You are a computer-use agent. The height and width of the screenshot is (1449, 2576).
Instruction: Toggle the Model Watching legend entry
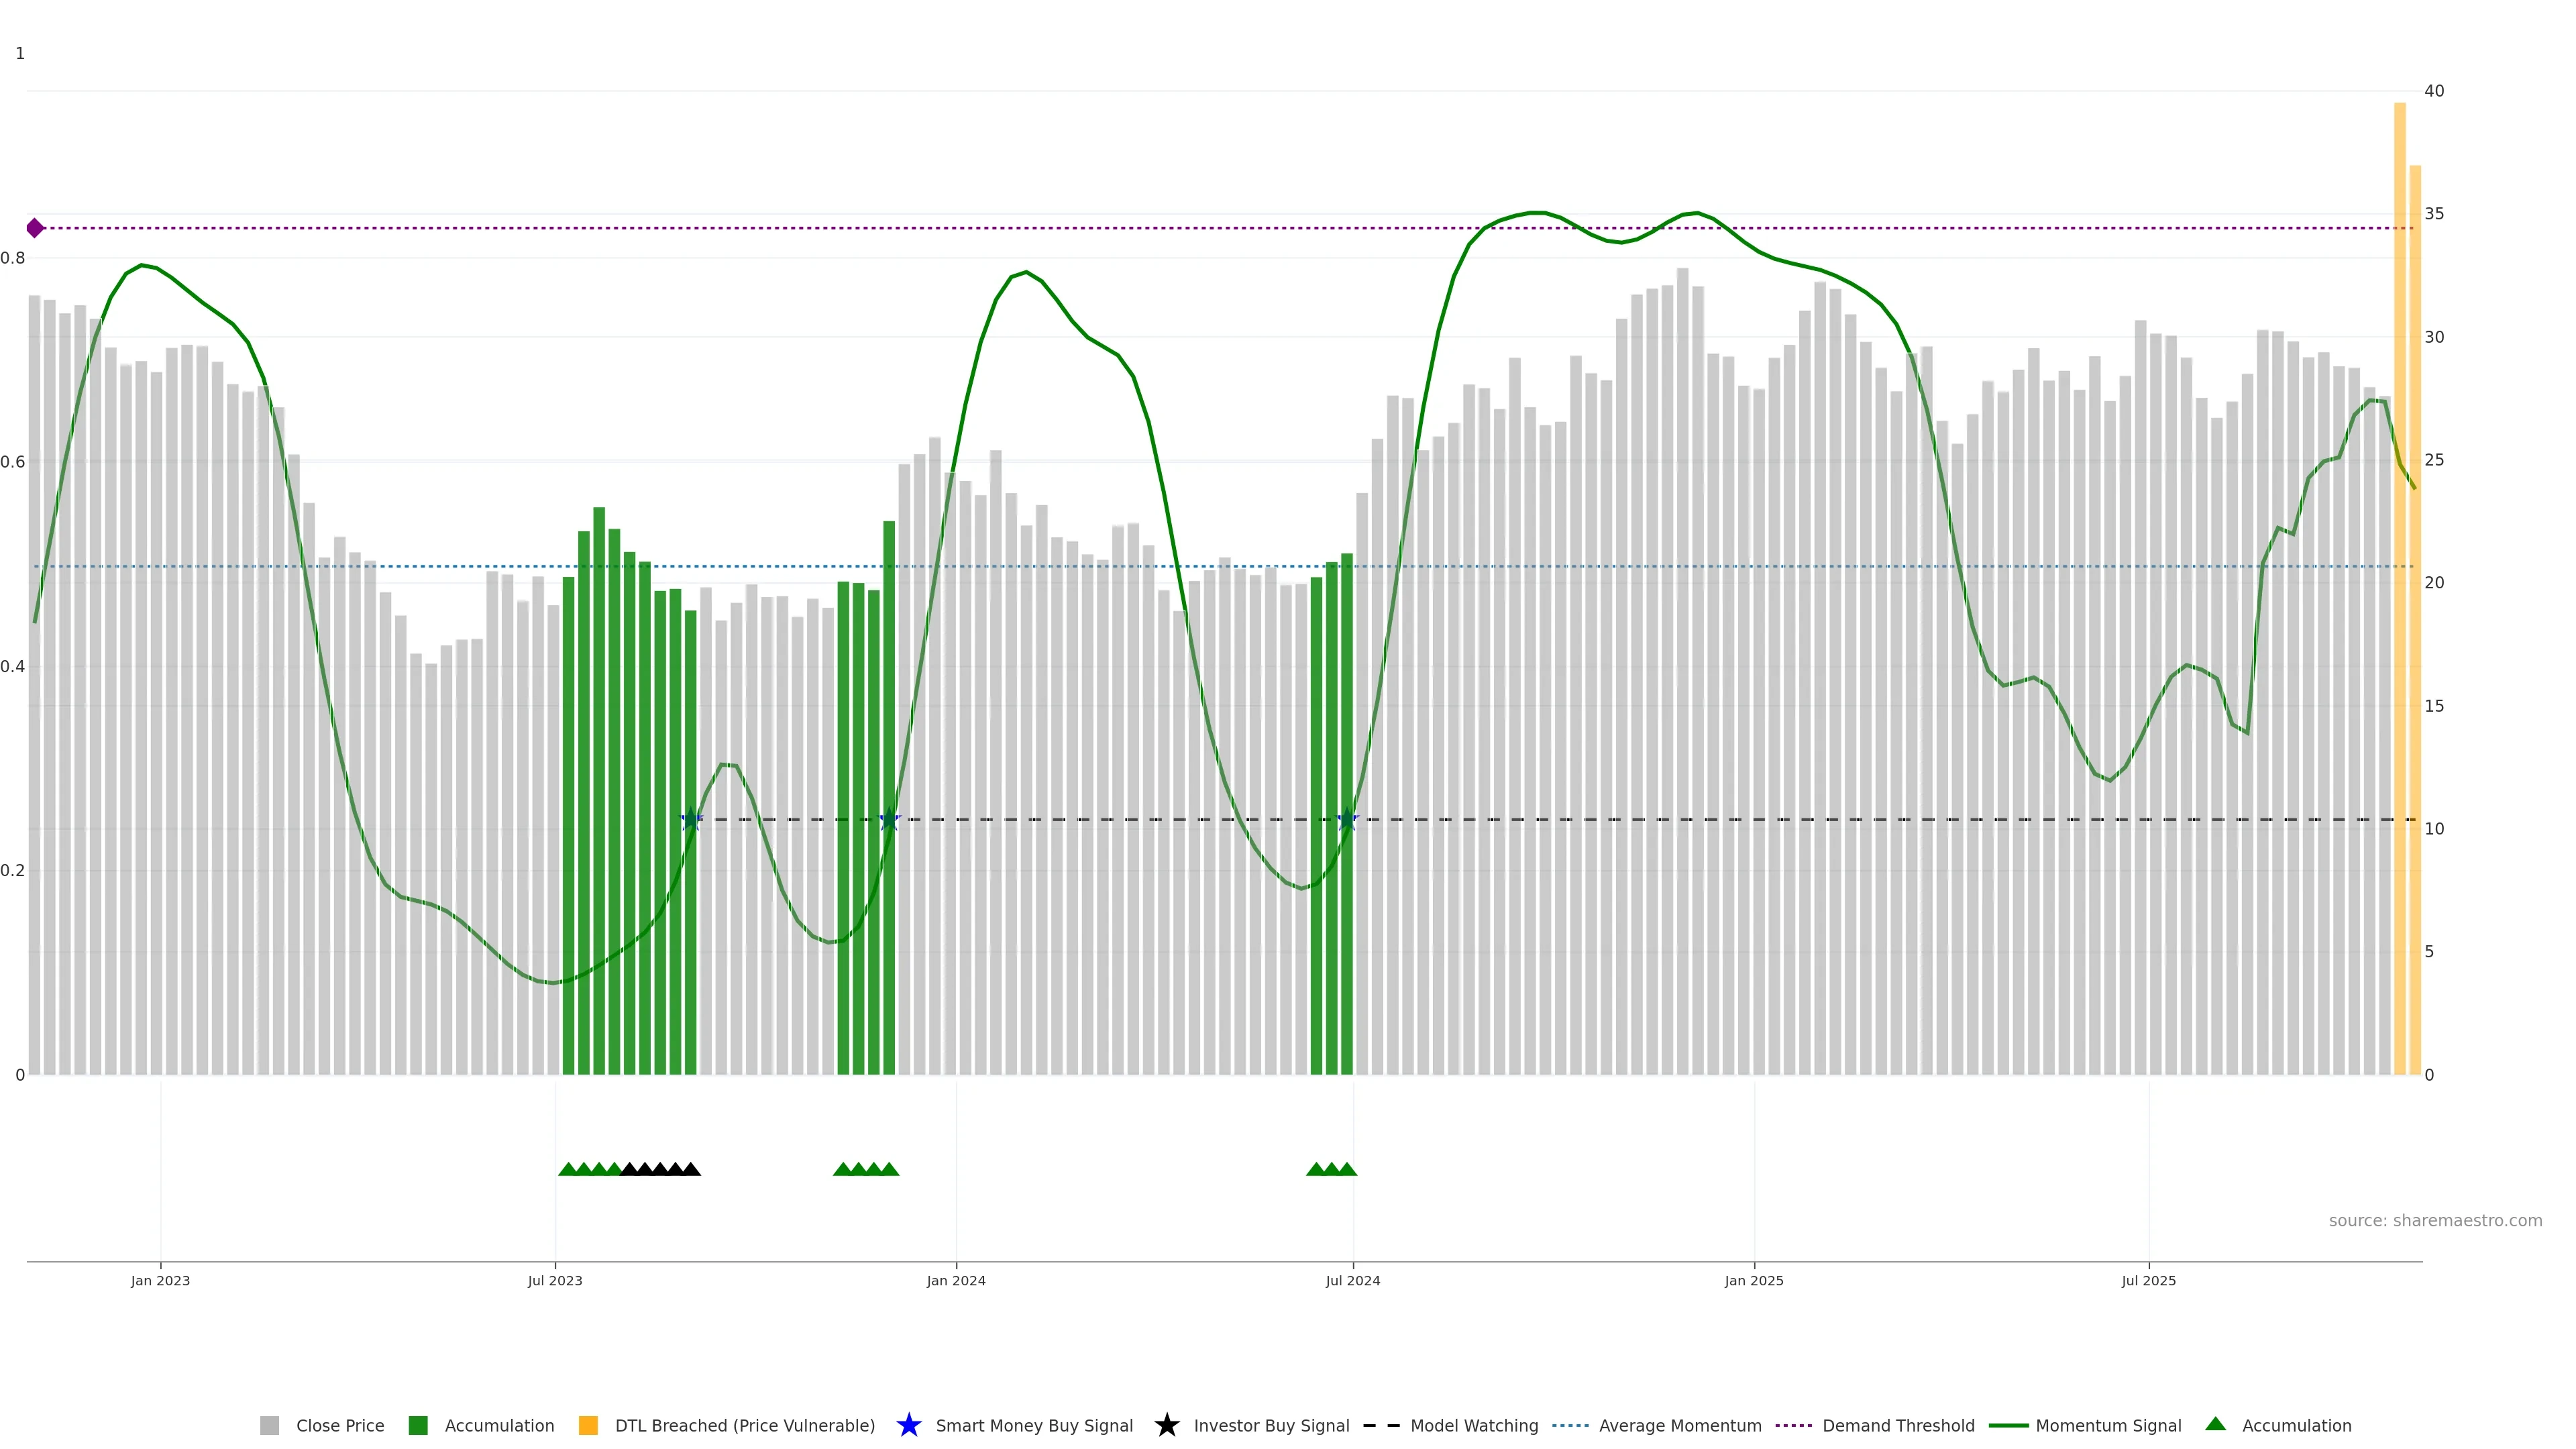coord(1473,1425)
